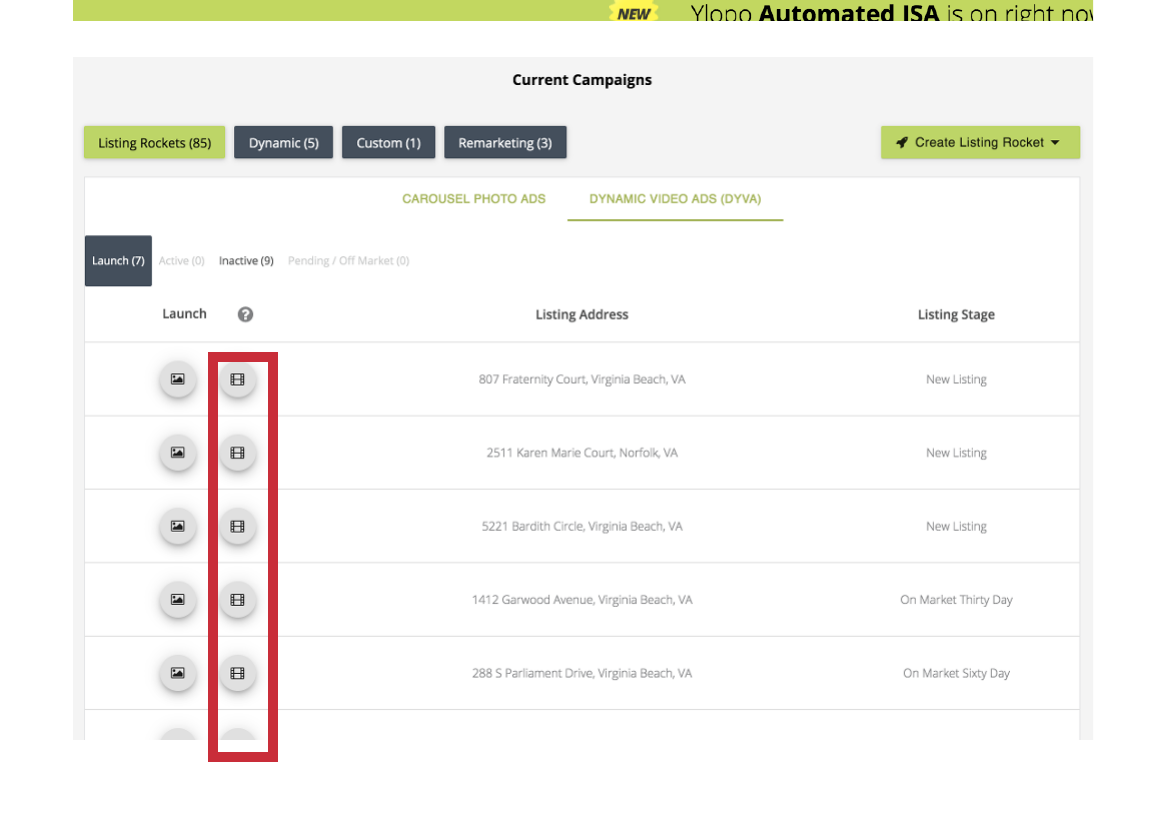Show Inactive (9) campaigns
Image resolution: width=1166 pixels, height=814 pixels.
[246, 261]
